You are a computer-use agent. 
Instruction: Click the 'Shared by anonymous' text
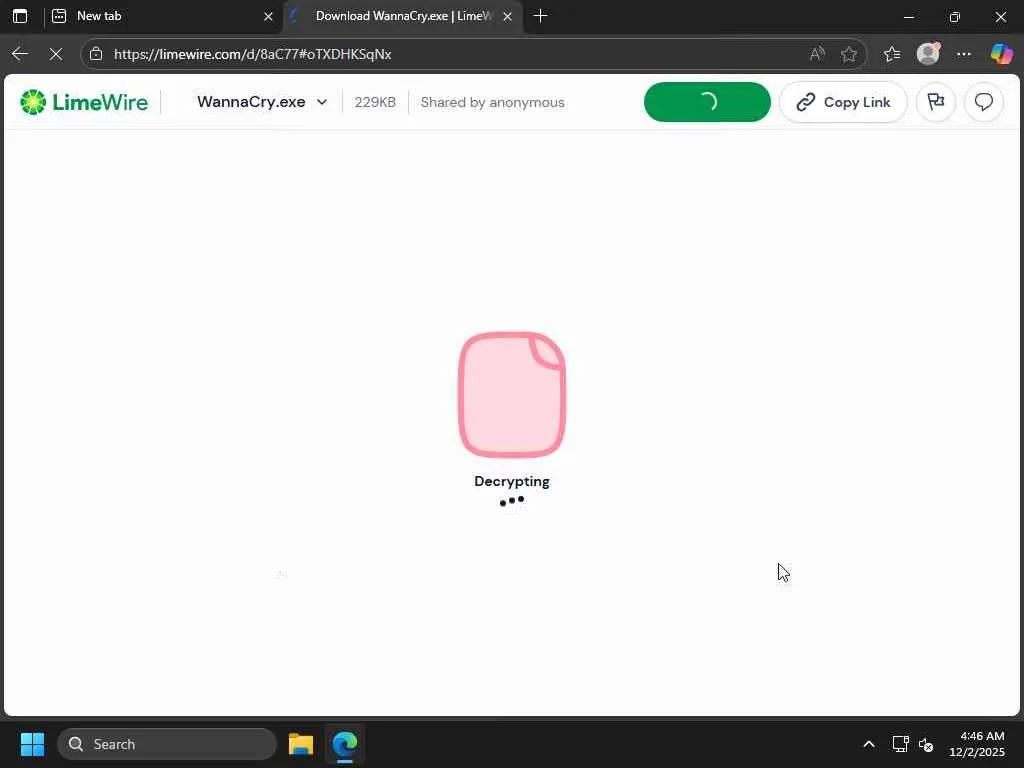[x=492, y=103]
